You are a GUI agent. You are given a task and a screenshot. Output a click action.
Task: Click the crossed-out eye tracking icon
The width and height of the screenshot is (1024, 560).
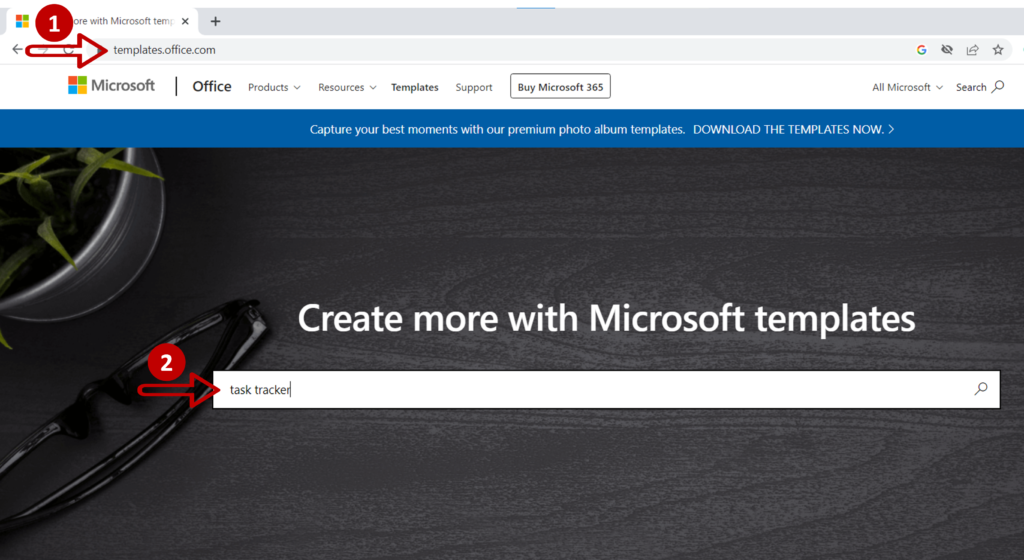tap(947, 49)
